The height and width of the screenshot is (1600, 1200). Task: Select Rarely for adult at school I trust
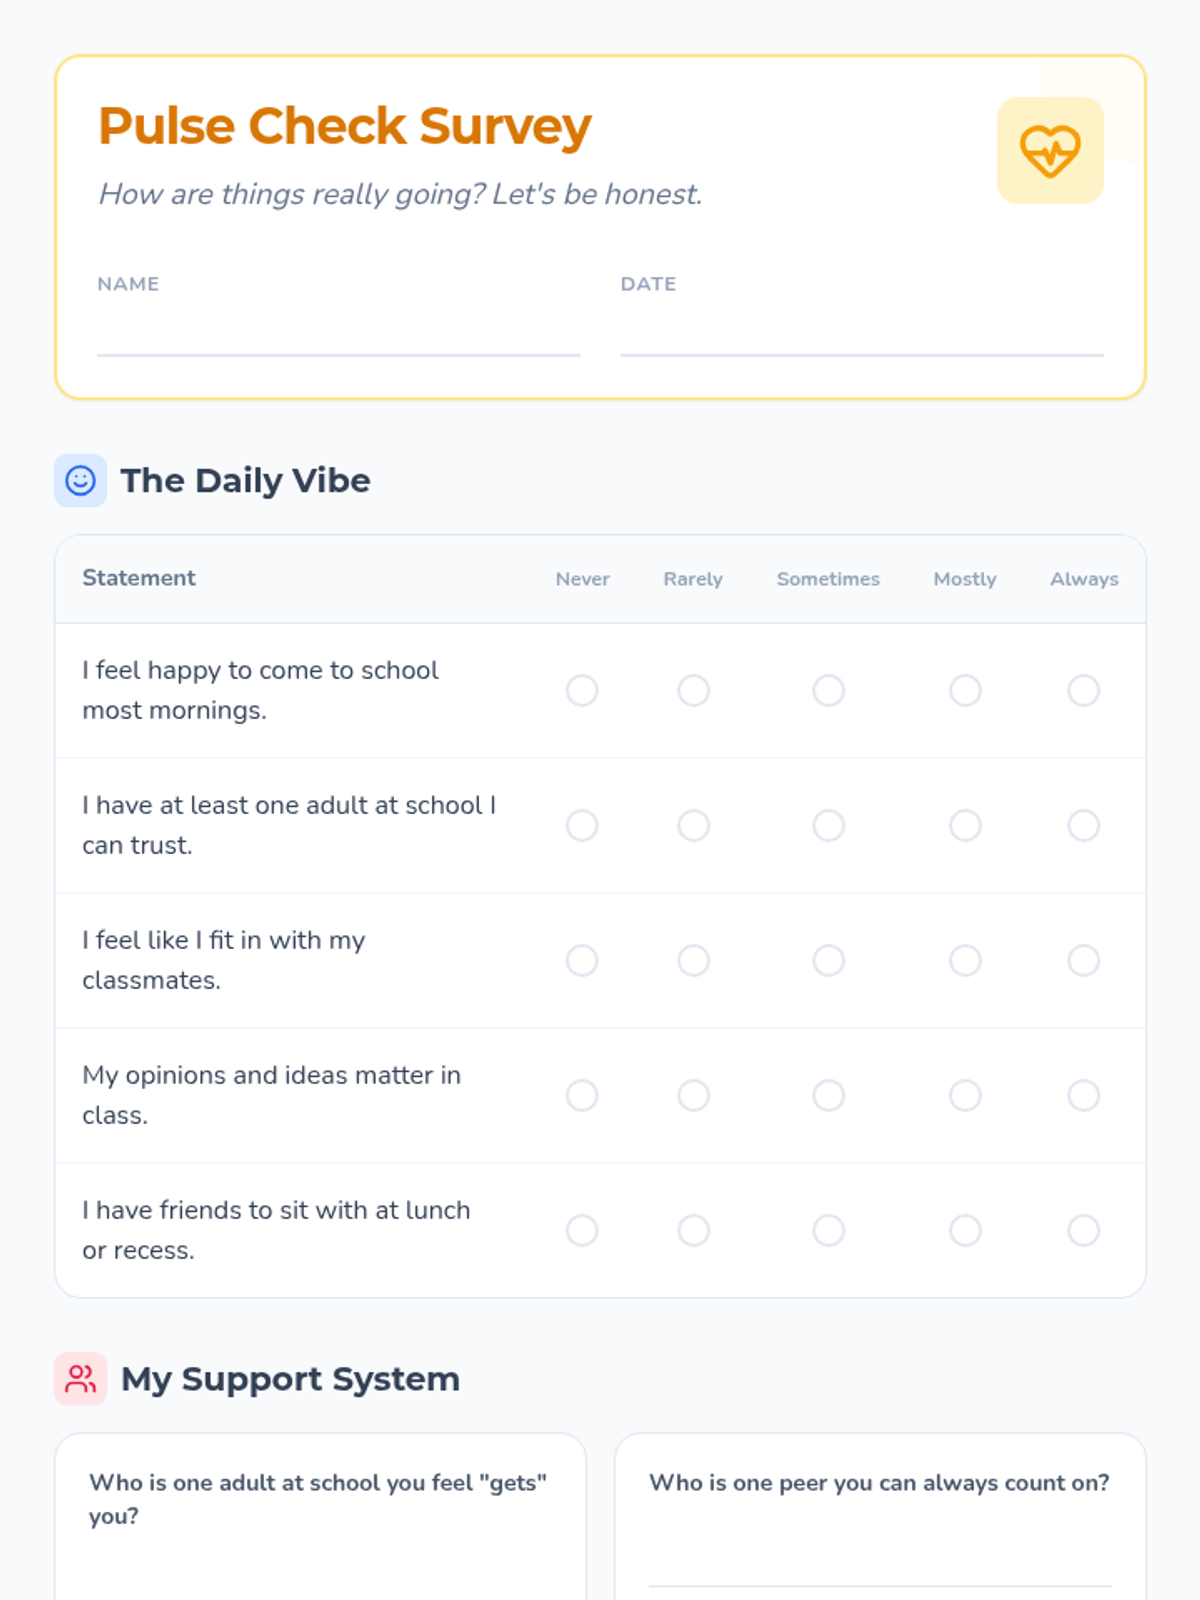[x=694, y=825]
